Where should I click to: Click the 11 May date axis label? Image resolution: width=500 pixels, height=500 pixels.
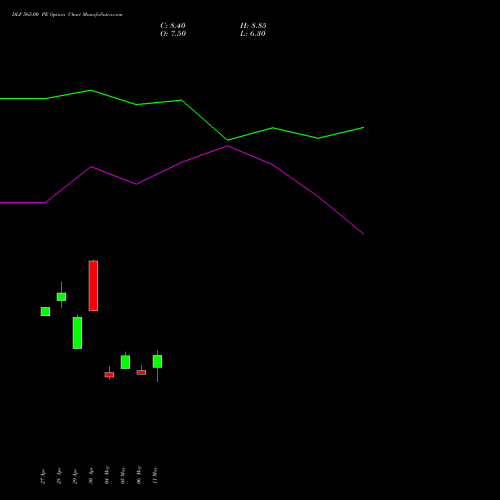tap(155, 475)
